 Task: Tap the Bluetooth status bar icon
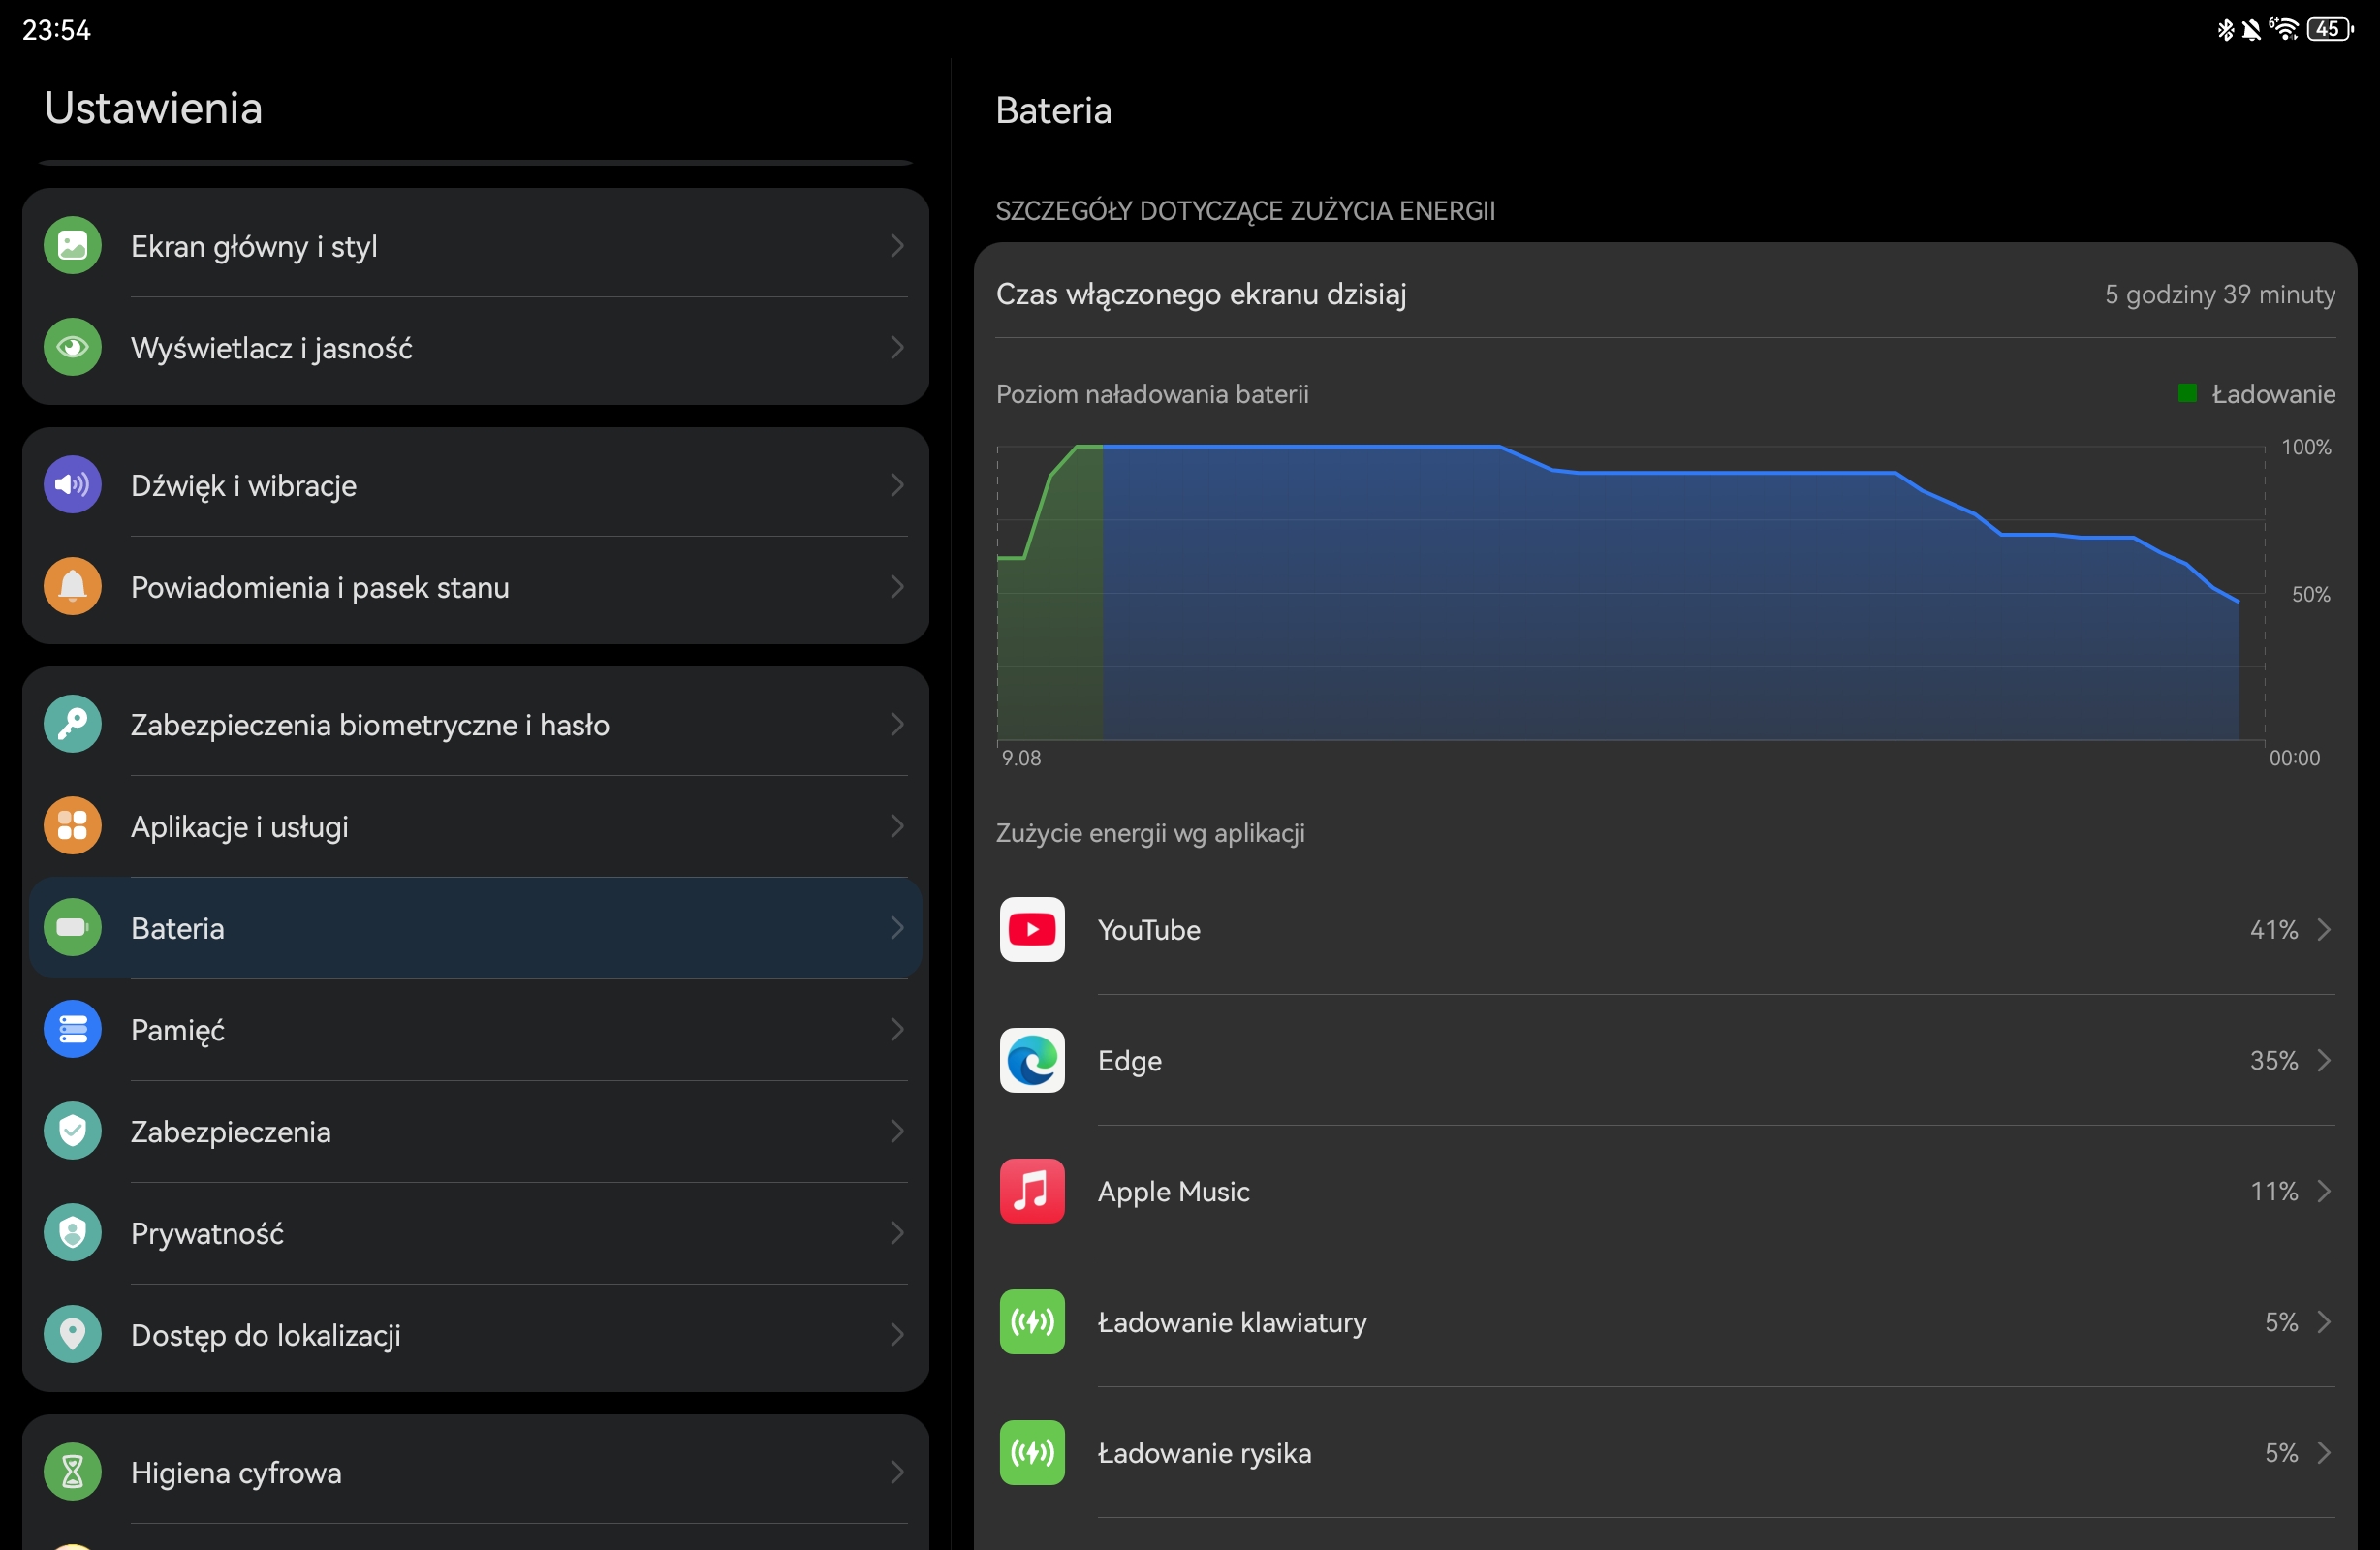pos(2226,29)
